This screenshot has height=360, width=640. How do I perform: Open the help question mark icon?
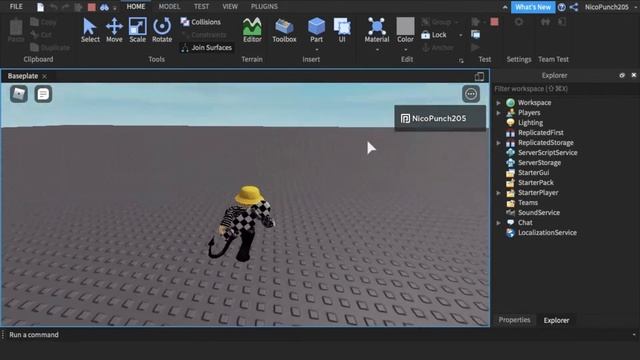point(562,7)
